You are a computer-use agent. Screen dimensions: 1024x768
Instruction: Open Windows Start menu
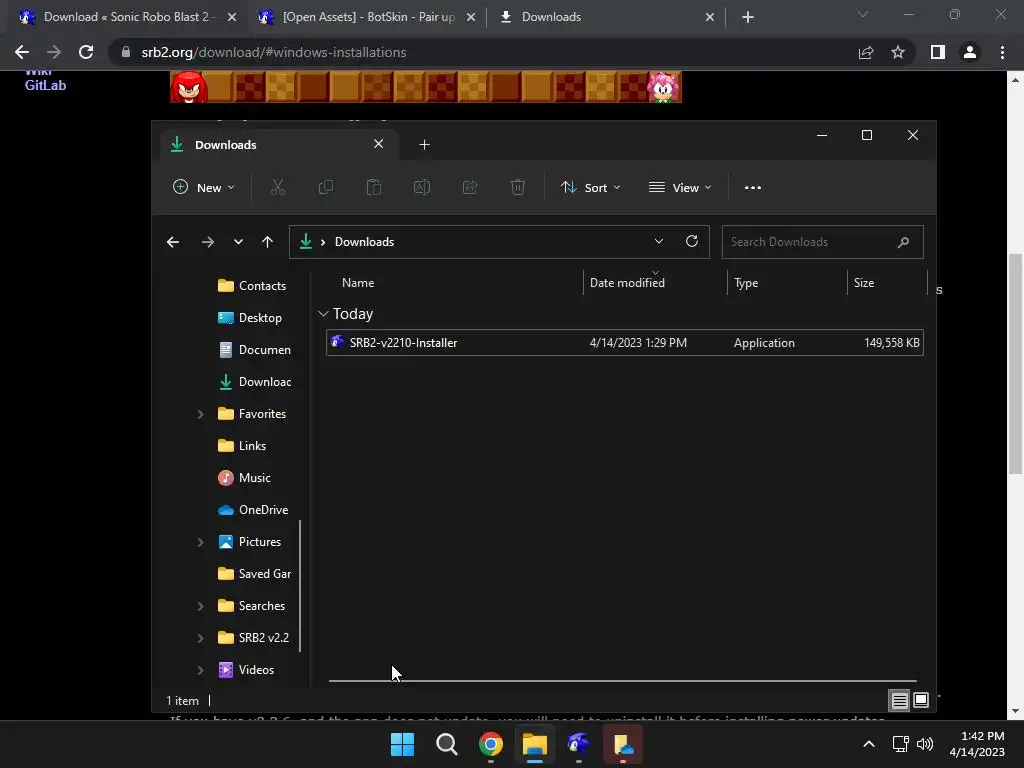402,744
